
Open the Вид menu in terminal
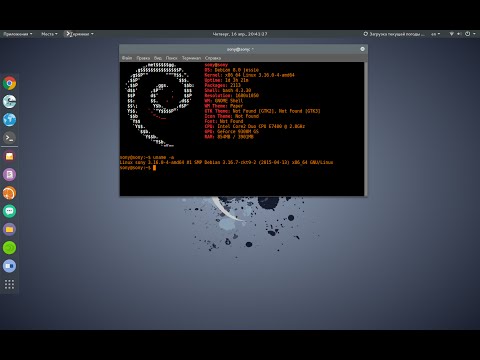point(158,58)
